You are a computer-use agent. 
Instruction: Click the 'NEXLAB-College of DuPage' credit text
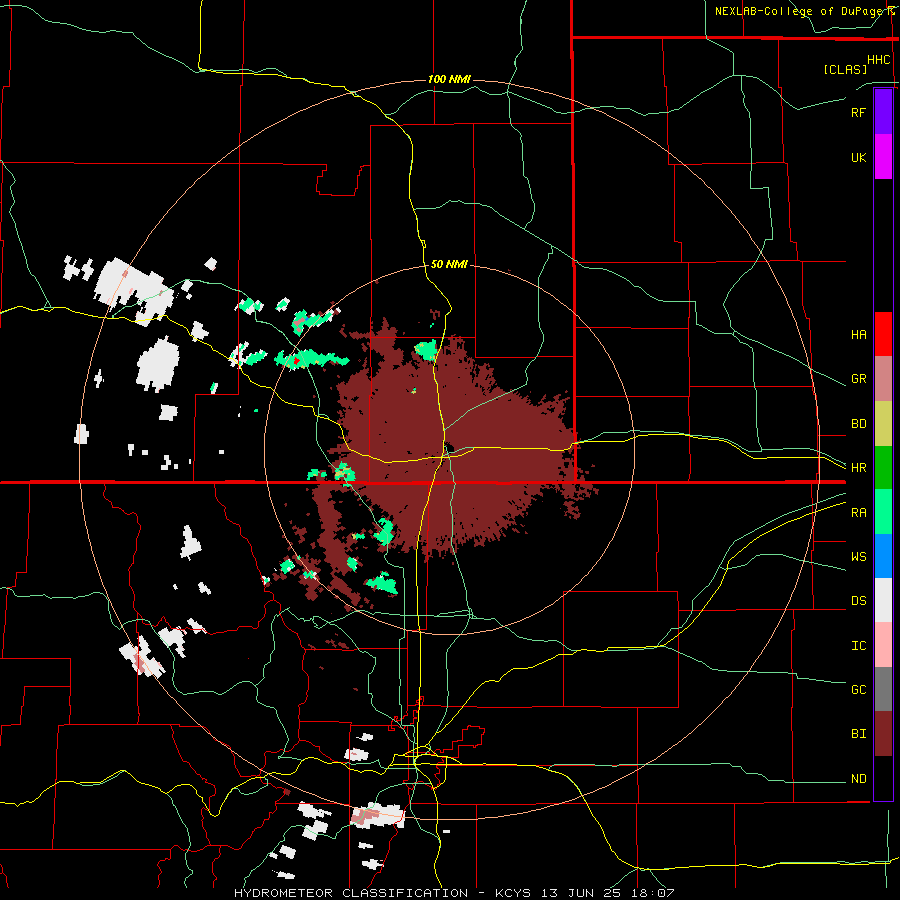pos(800,11)
